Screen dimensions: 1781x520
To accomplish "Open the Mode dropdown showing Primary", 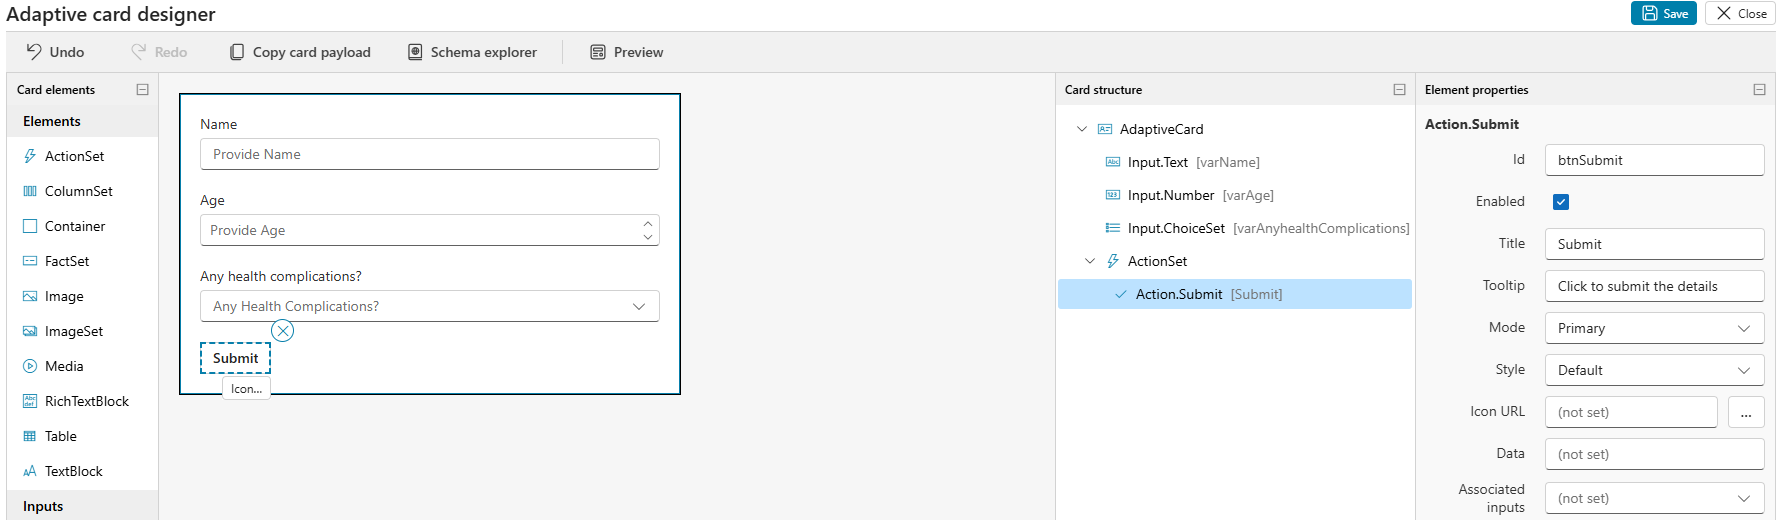I will pos(1654,328).
